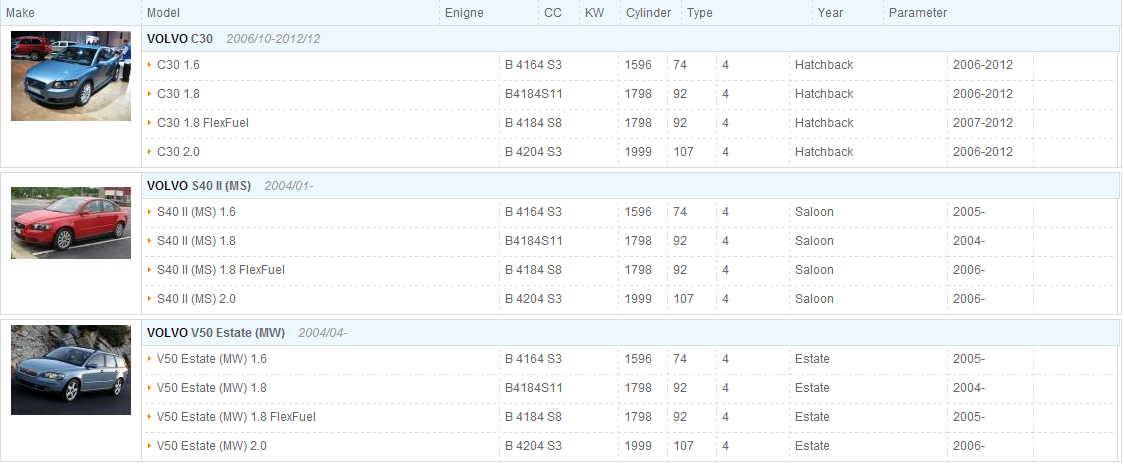Click the arrow icon next to V50 Estate (MW) 2.0

(x=150, y=446)
